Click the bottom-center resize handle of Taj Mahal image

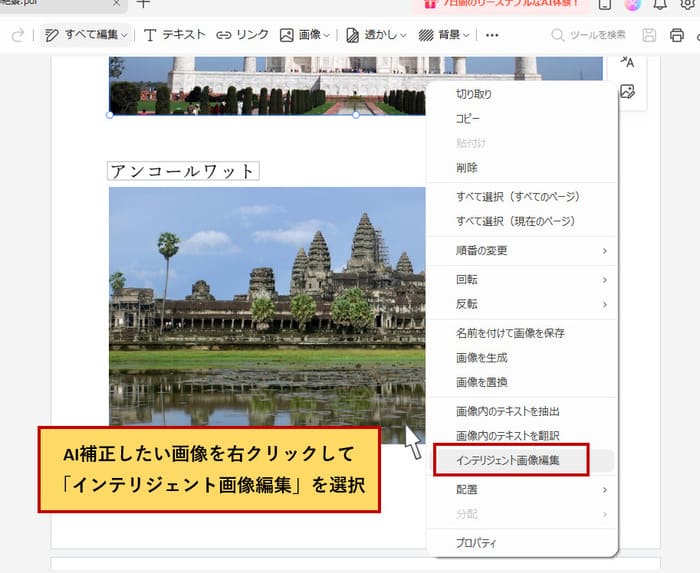(356, 115)
